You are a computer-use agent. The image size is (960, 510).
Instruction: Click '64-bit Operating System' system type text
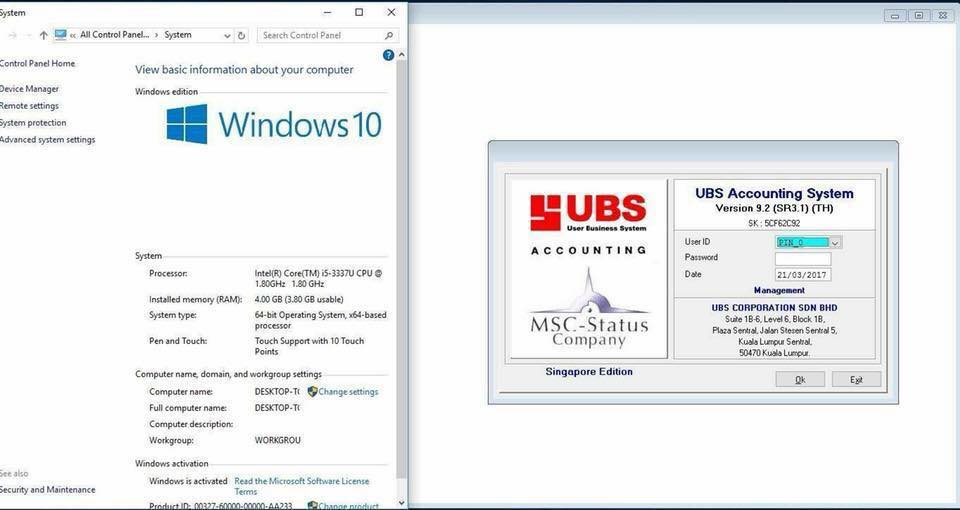coord(320,320)
